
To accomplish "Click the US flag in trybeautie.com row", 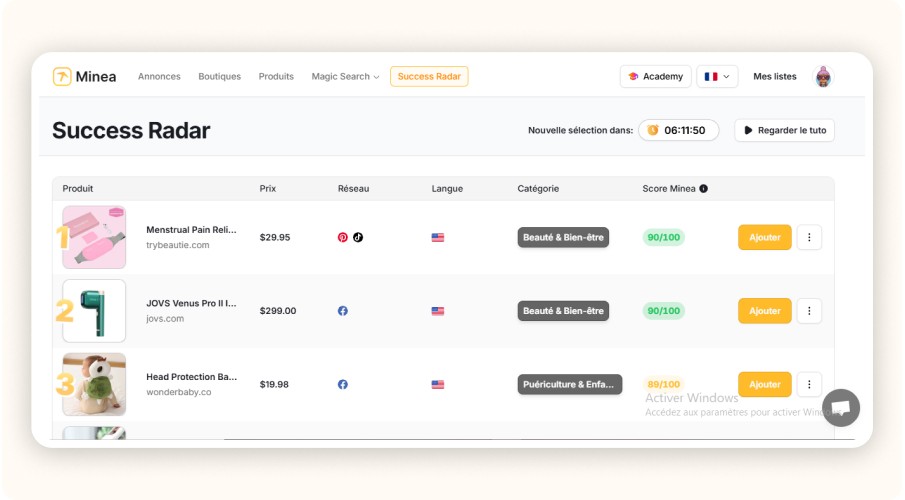I will [438, 237].
